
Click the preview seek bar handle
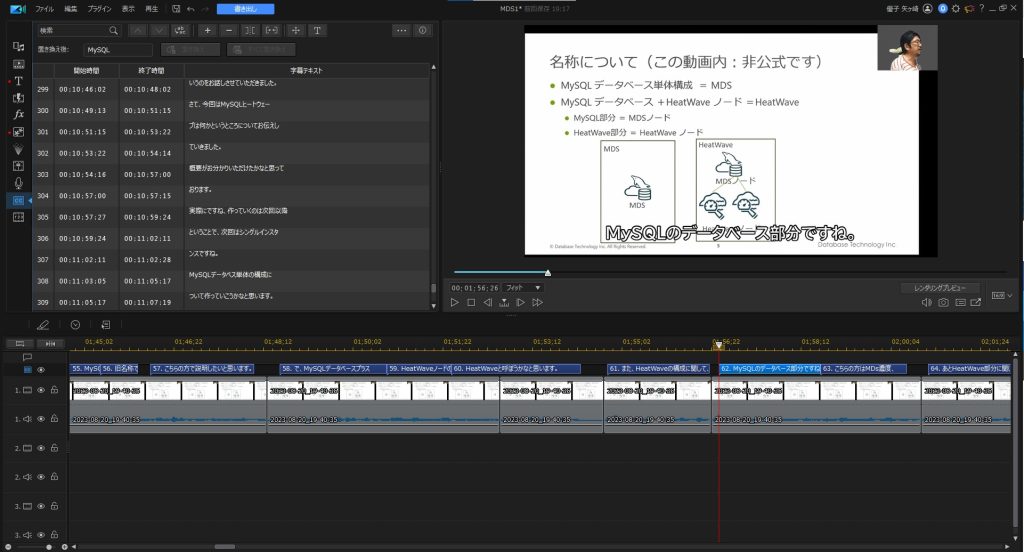point(548,272)
